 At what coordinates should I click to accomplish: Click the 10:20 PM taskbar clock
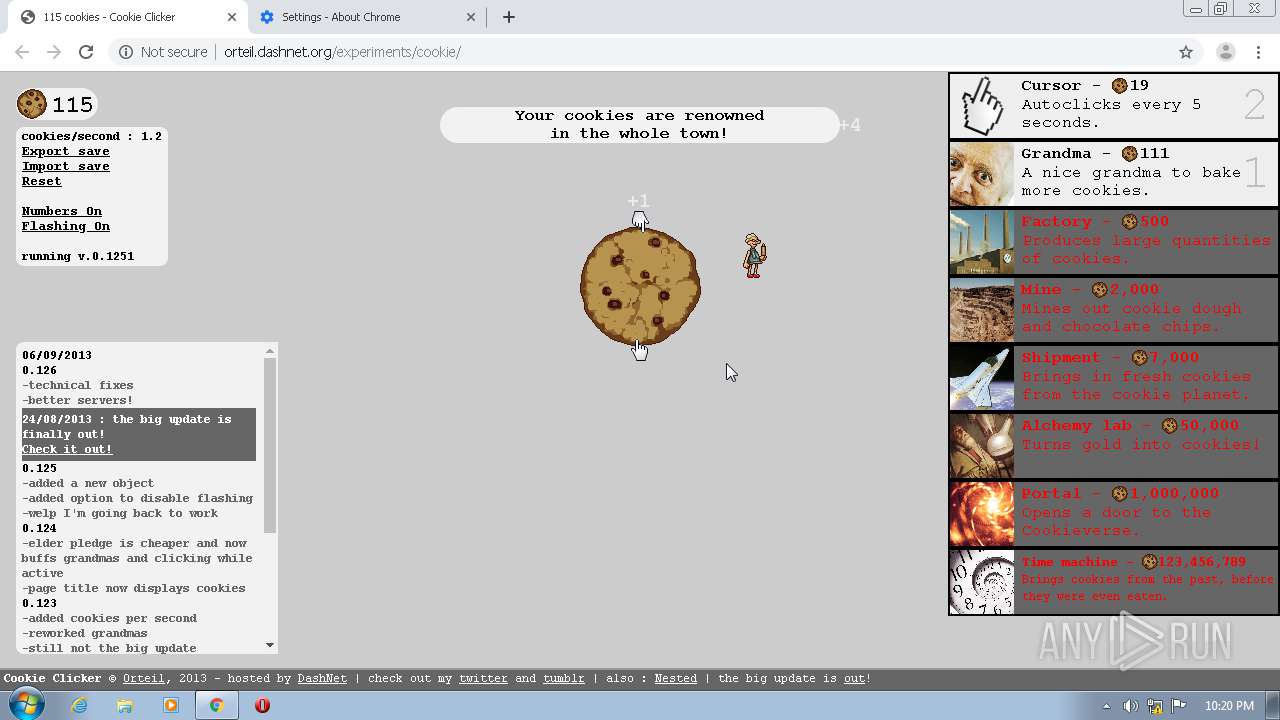(x=1229, y=706)
